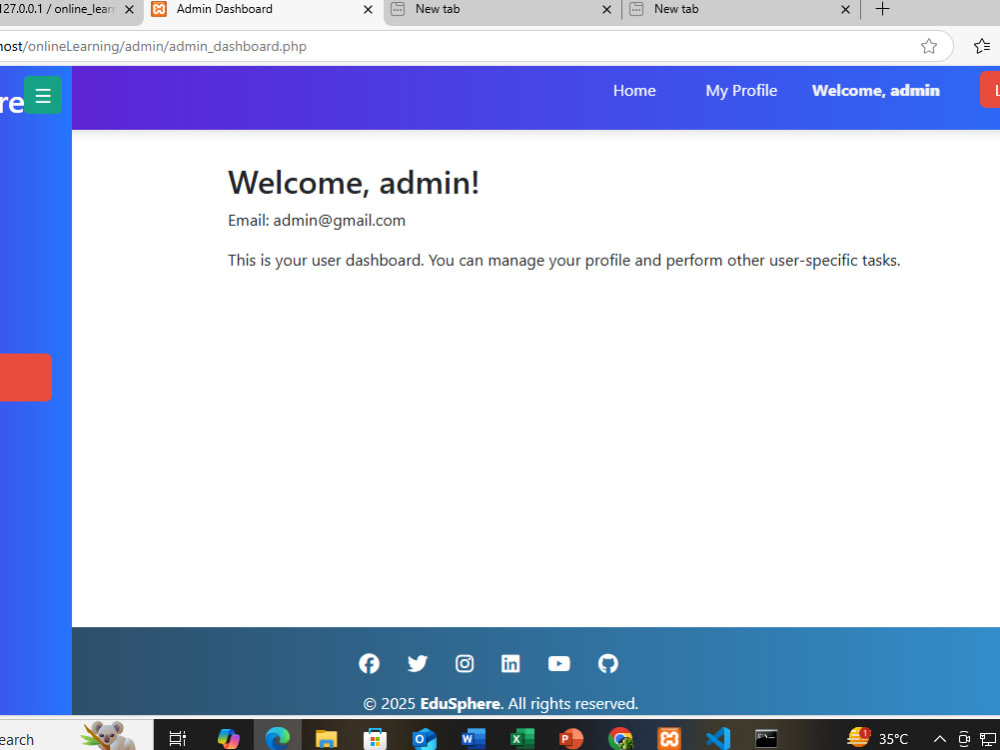Image resolution: width=1000 pixels, height=750 pixels.
Task: Launch Copilot from the taskbar
Action: [x=228, y=739]
